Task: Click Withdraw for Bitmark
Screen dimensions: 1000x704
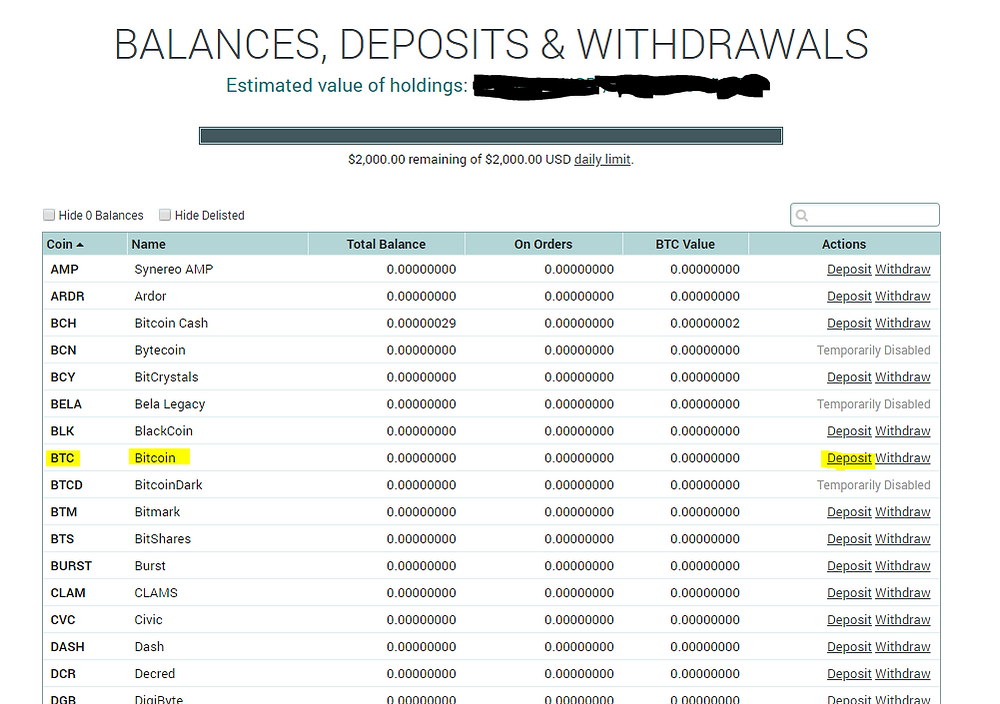Action: [902, 512]
